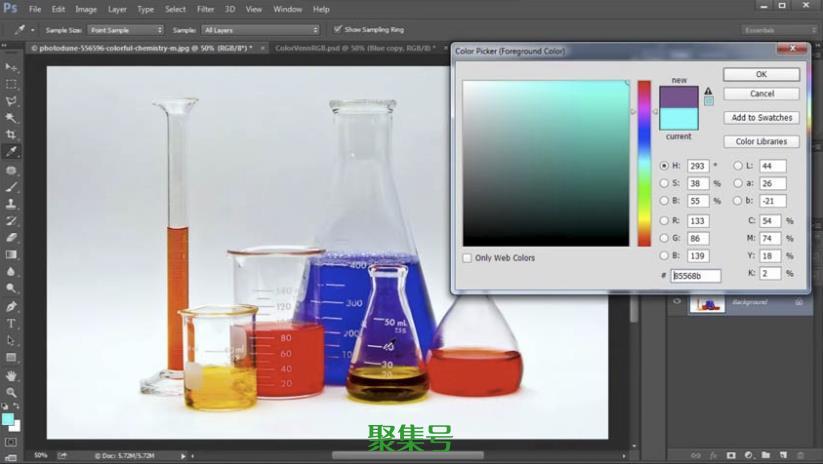Select the Type tool
This screenshot has width=823, height=464.
(12, 323)
